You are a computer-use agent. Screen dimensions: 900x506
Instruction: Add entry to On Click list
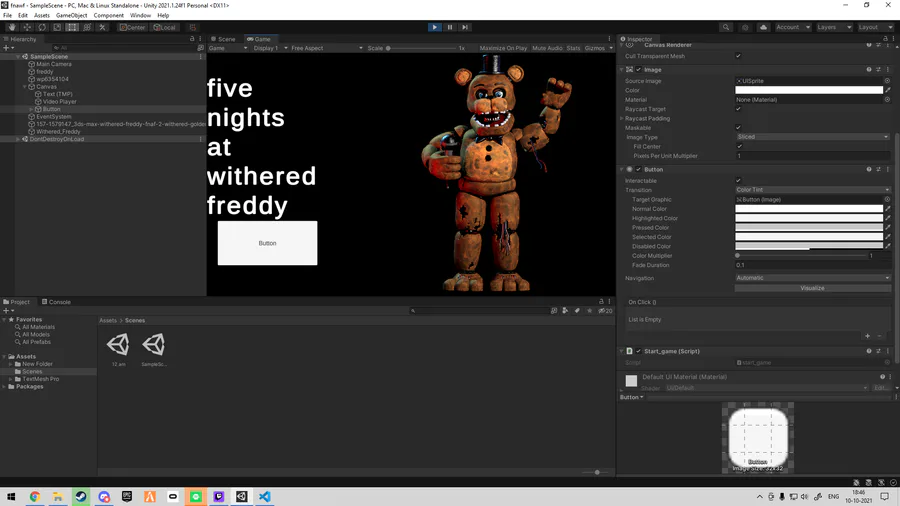click(867, 336)
